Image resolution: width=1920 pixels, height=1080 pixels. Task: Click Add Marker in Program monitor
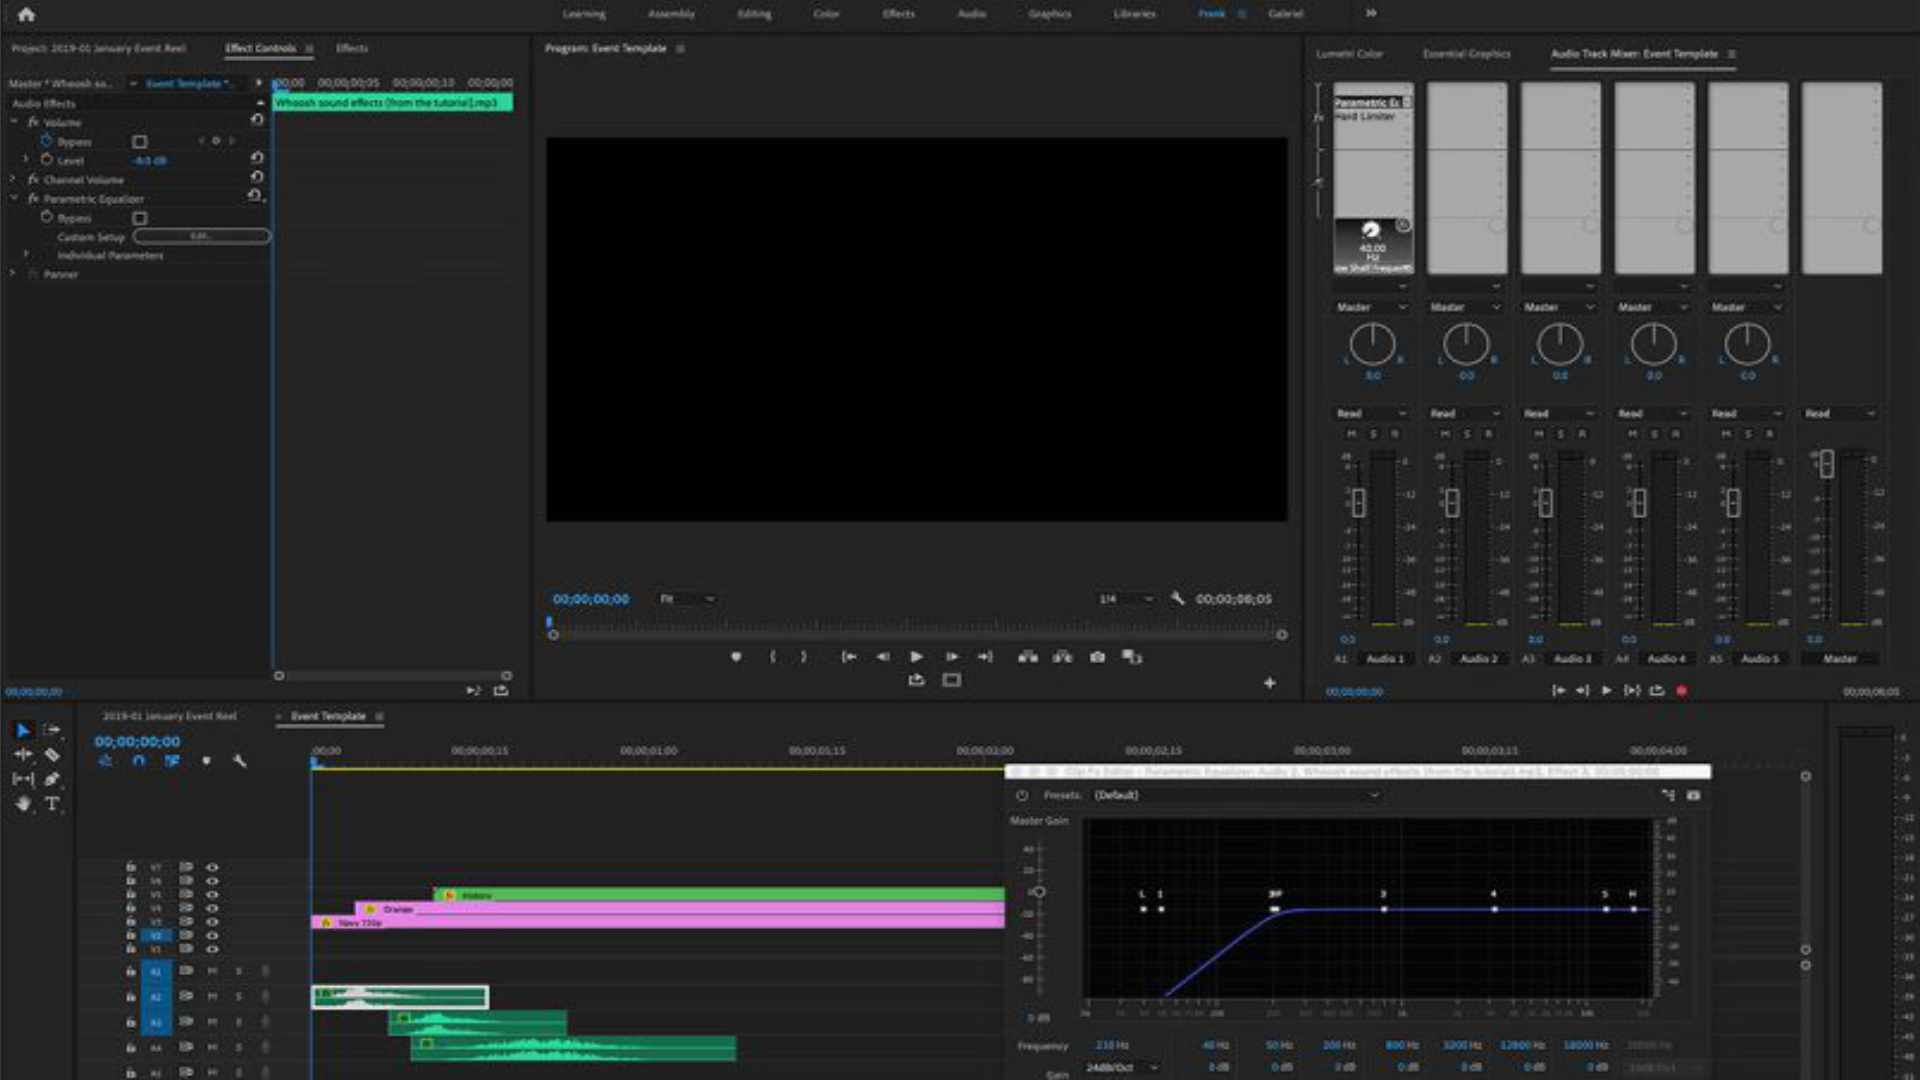coord(736,657)
